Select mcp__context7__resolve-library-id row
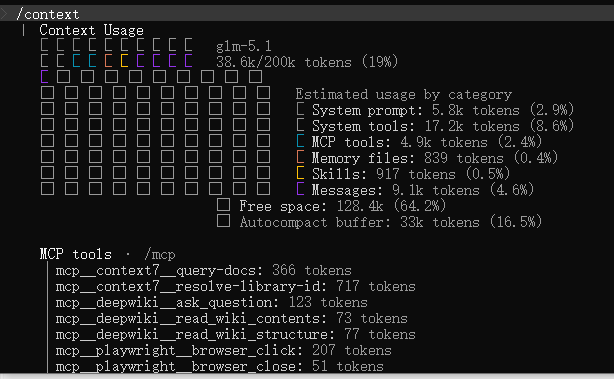The width and height of the screenshot is (614, 379). point(235,287)
